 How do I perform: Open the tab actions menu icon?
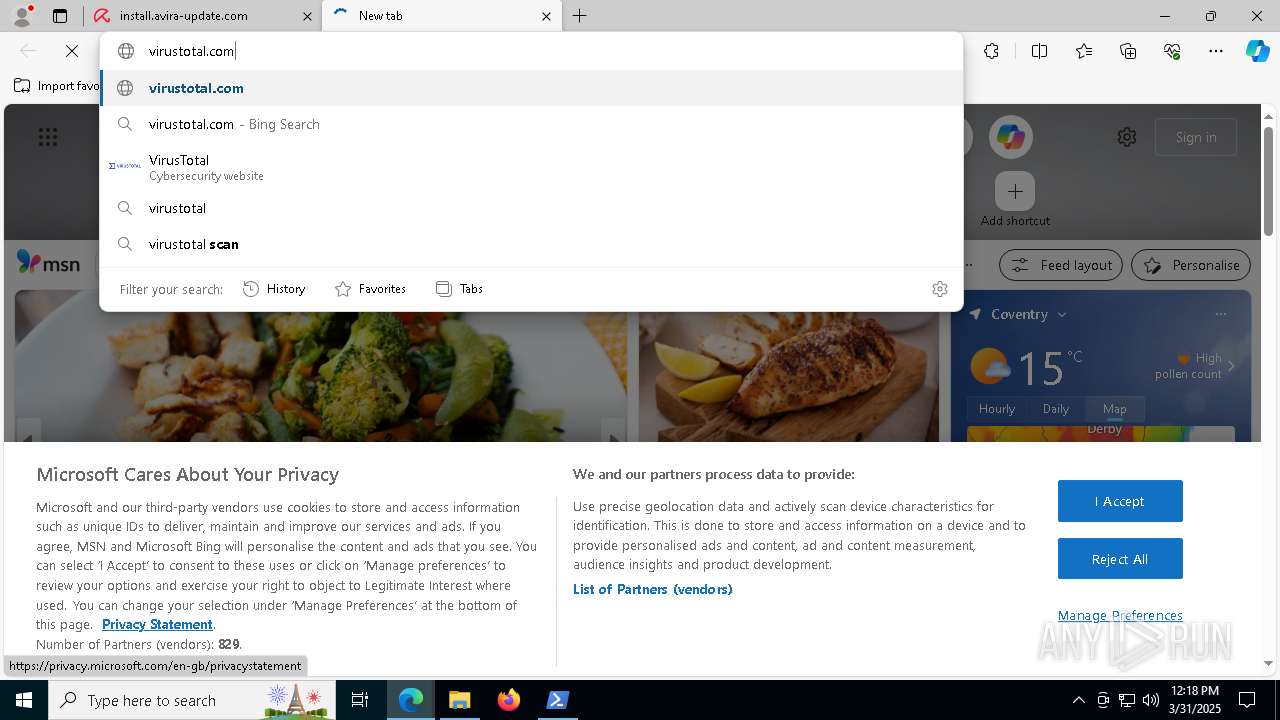(x=60, y=16)
